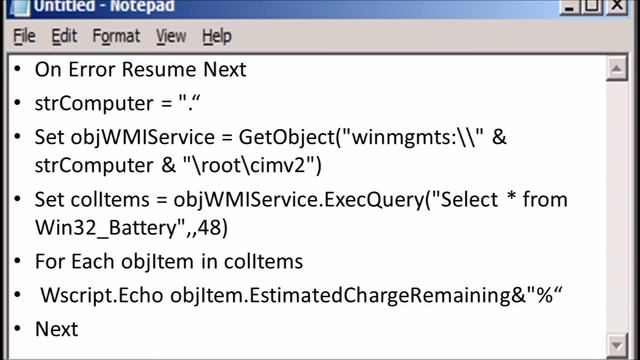Minimize the Notepad window

pyautogui.click(x=569, y=7)
